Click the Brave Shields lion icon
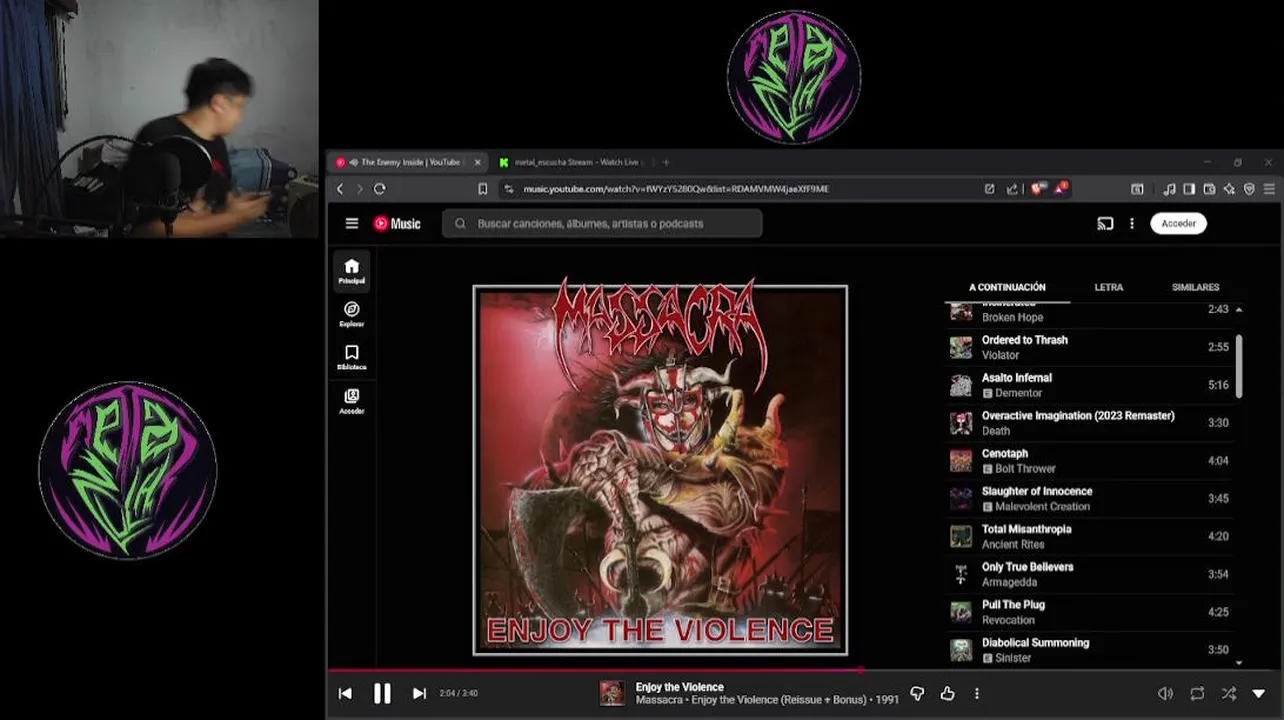 point(1038,188)
